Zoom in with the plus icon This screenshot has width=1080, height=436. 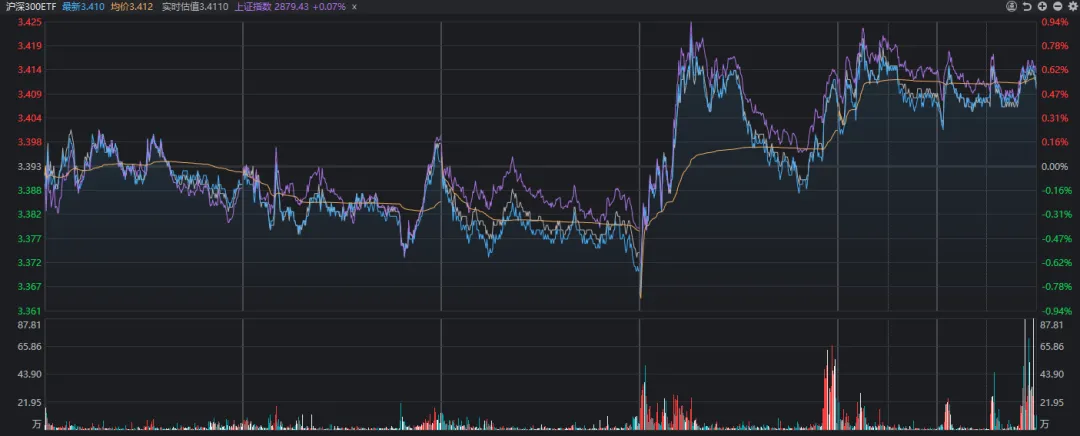pyautogui.click(x=1042, y=6)
